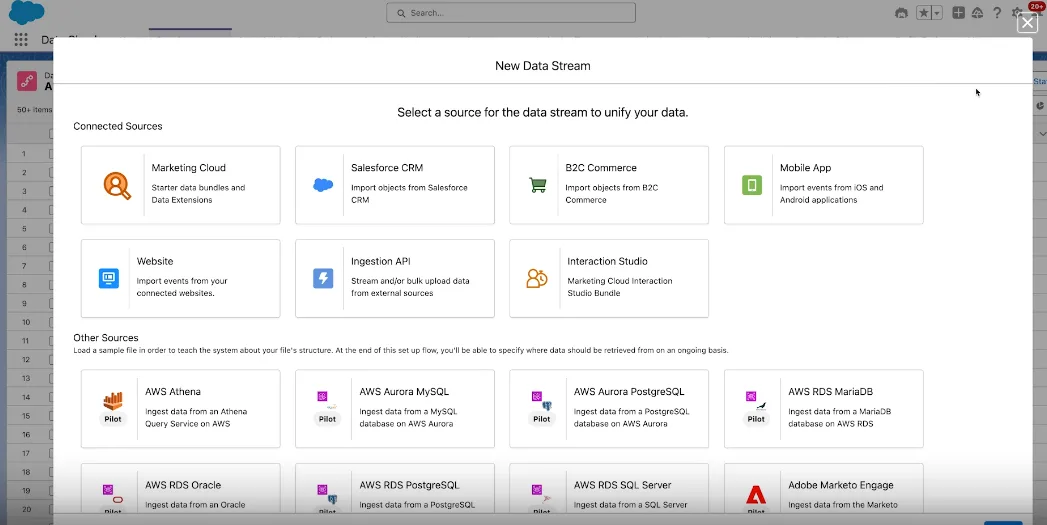Open the favorites list dropdown arrow
1047x525 pixels.
pyautogui.click(x=937, y=13)
